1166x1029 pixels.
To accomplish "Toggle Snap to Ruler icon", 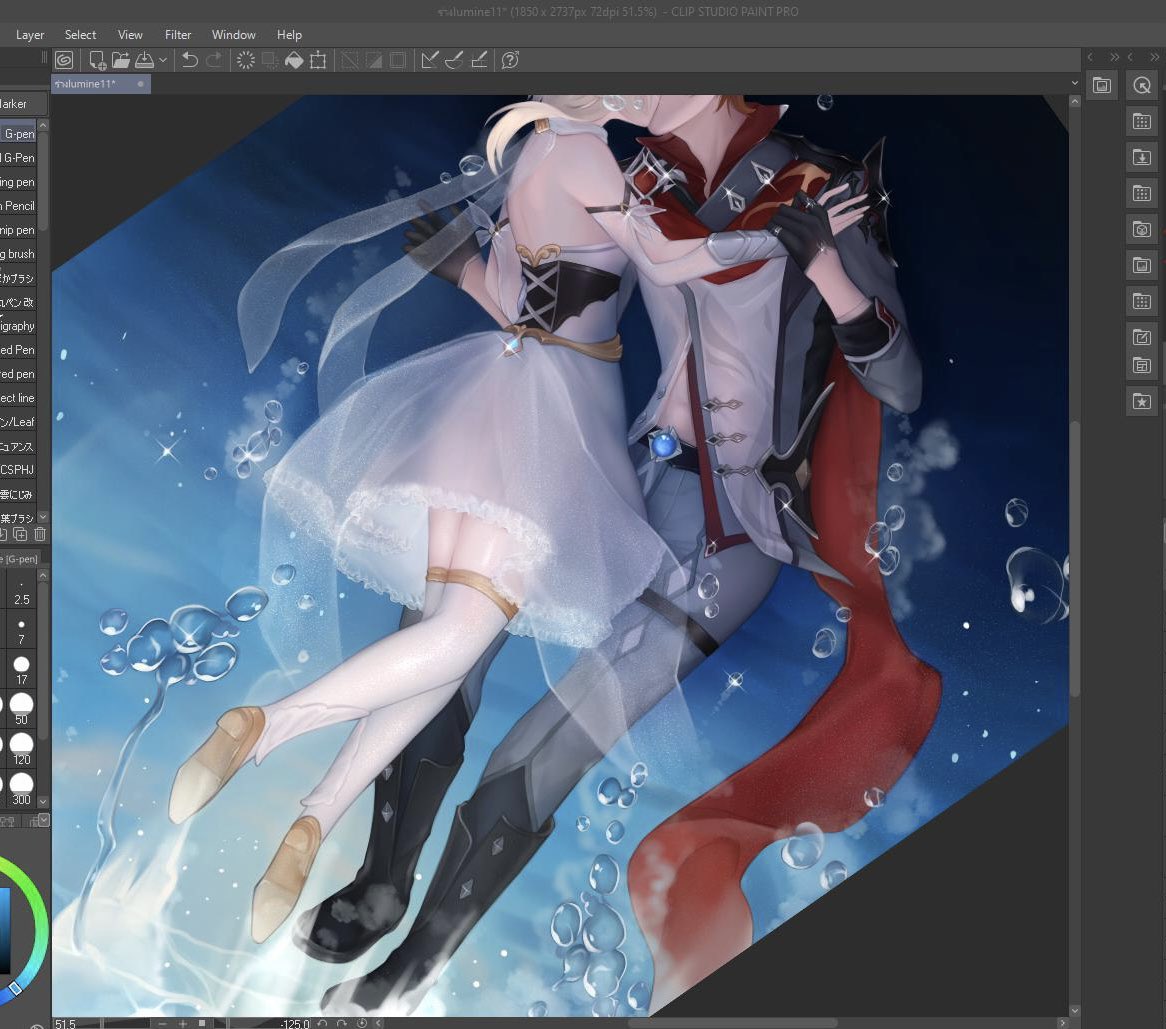I will (429, 60).
